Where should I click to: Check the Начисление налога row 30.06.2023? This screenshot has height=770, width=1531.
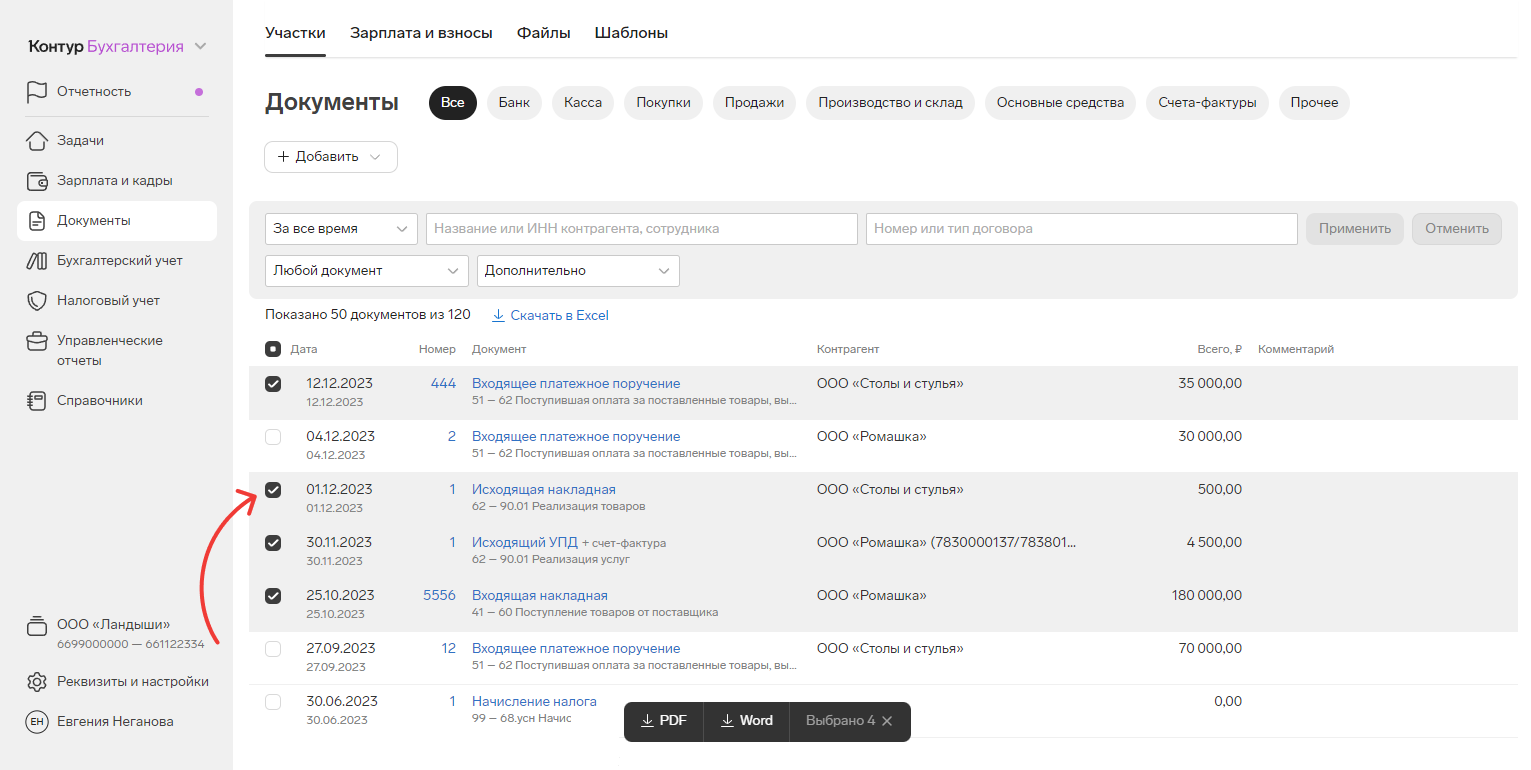pyautogui.click(x=273, y=702)
